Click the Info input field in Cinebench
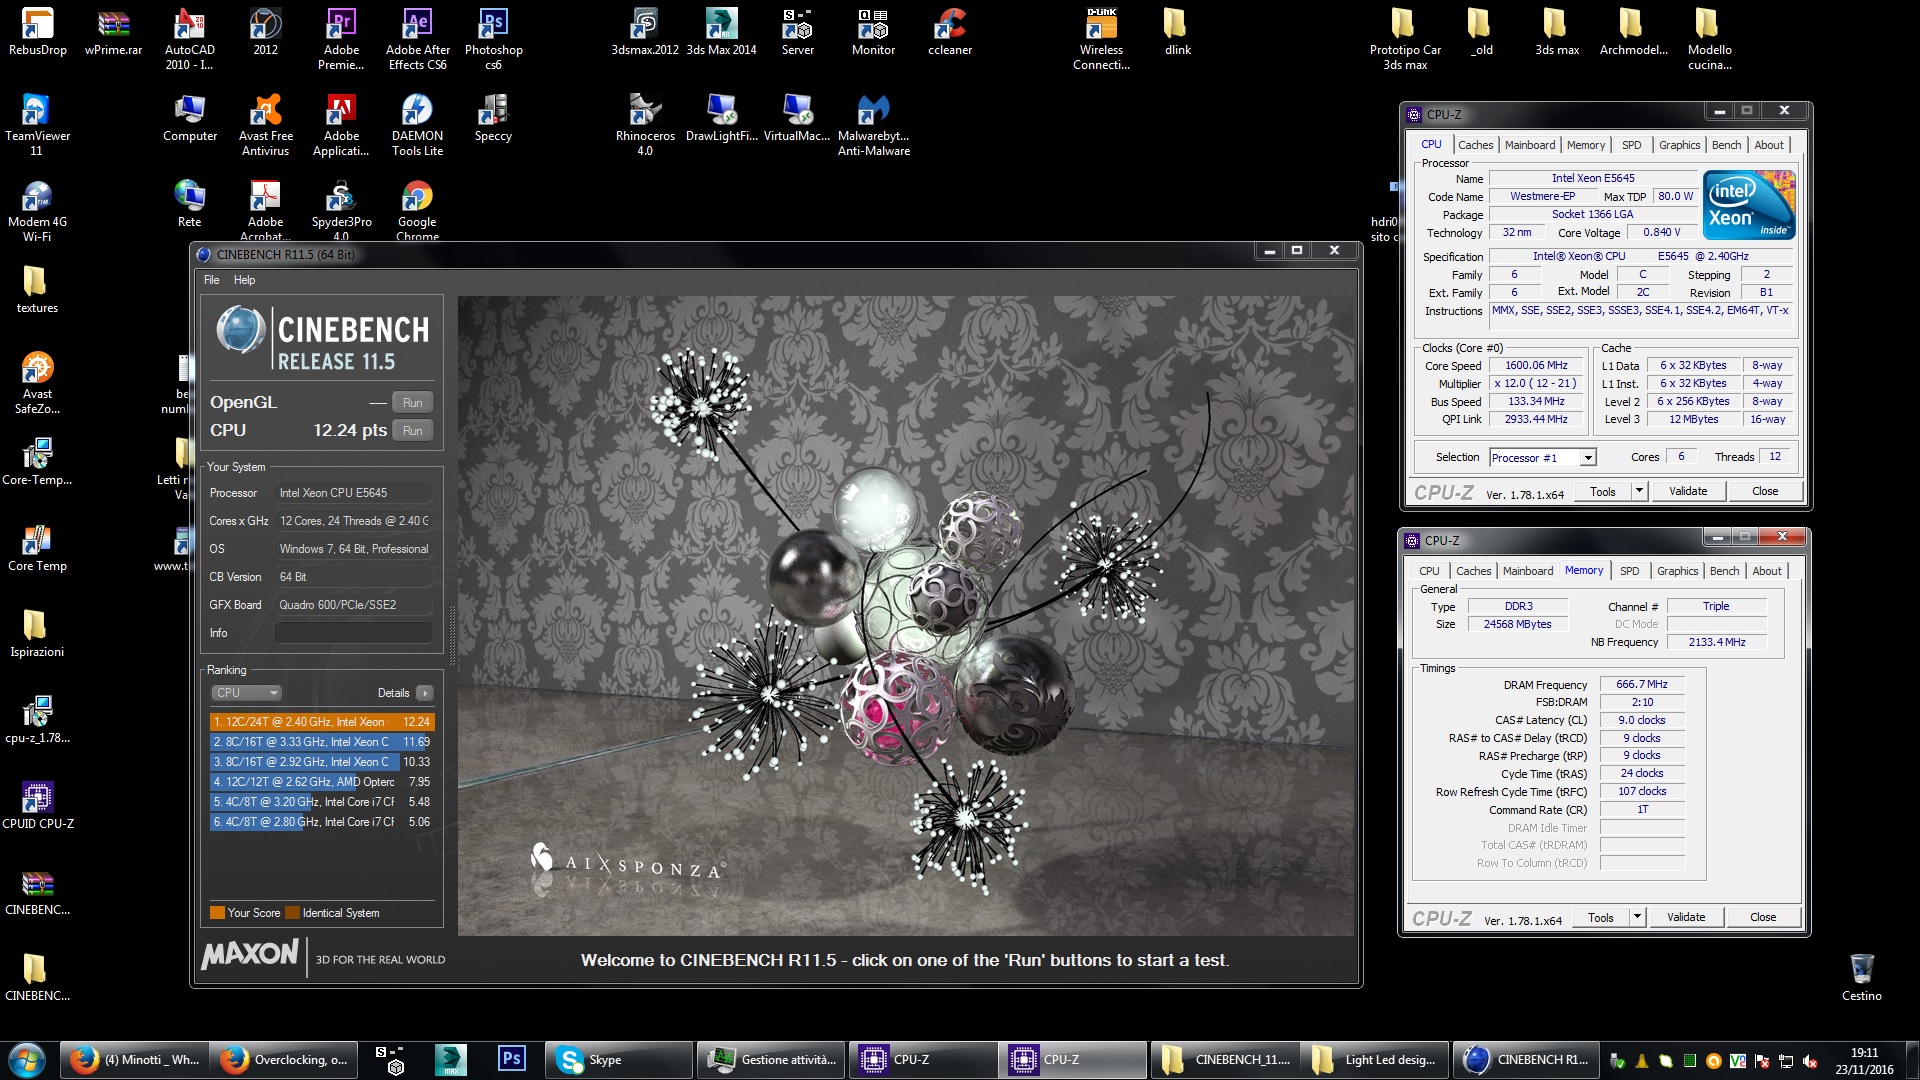This screenshot has height=1080, width=1920. (353, 633)
